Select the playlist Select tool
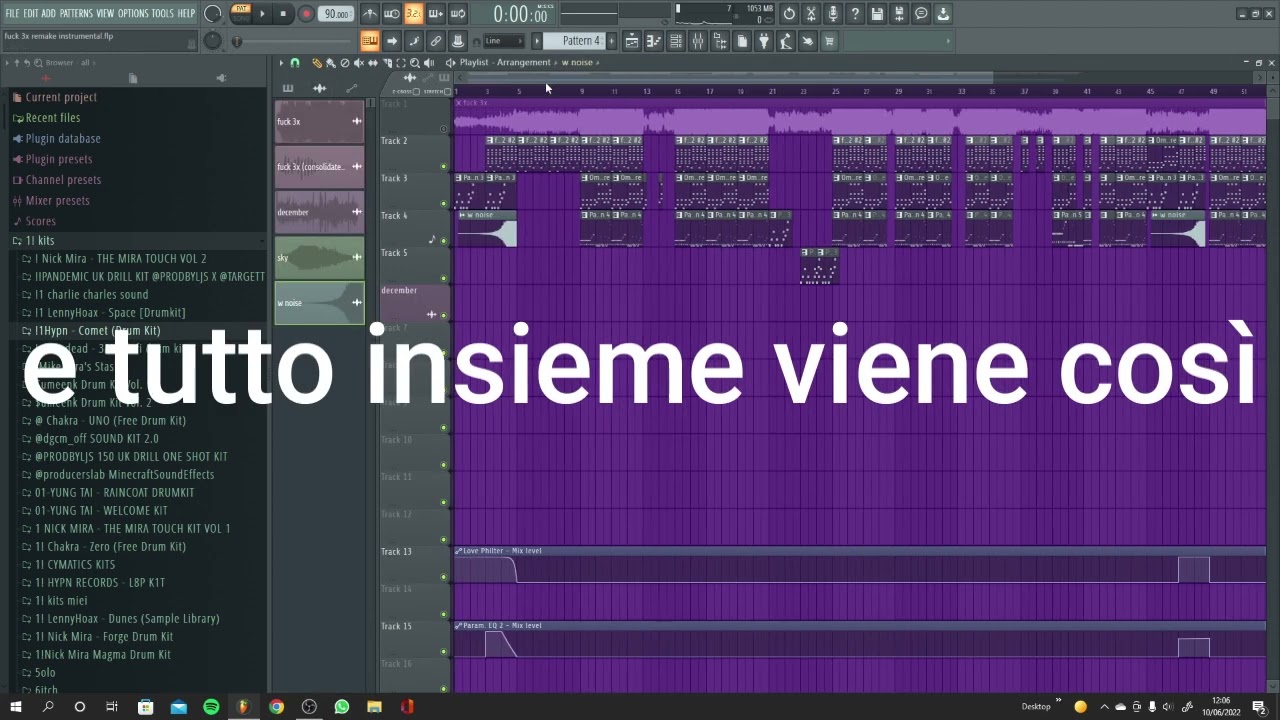This screenshot has width=1280, height=720. point(401,63)
